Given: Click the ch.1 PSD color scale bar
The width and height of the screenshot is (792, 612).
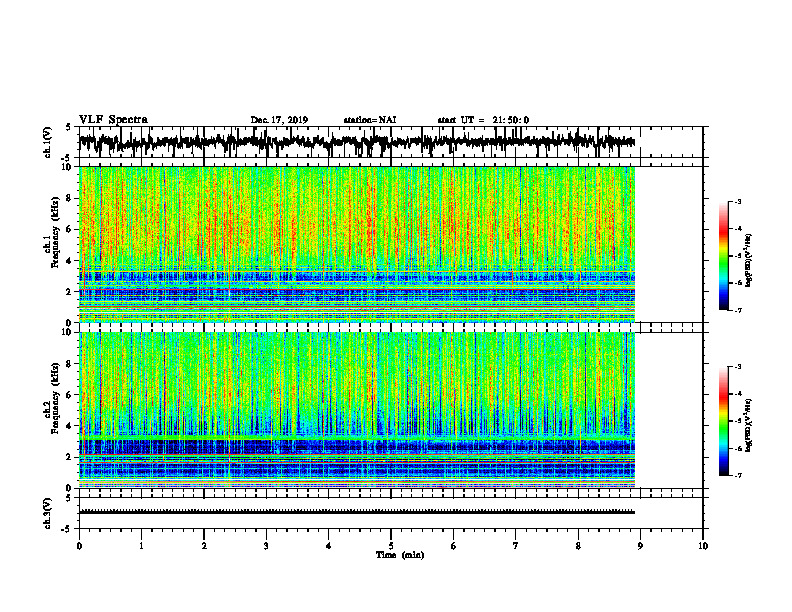Looking at the screenshot, I should click(723, 256).
